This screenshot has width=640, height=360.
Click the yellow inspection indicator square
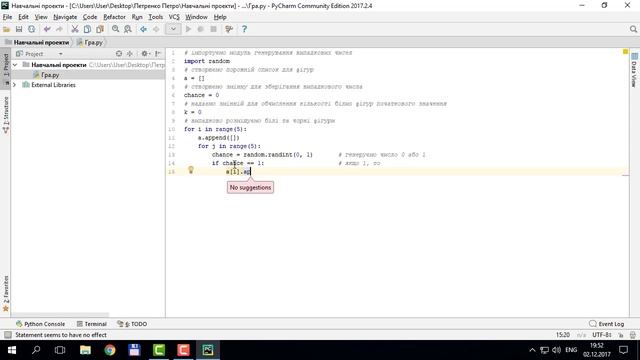[x=625, y=52]
